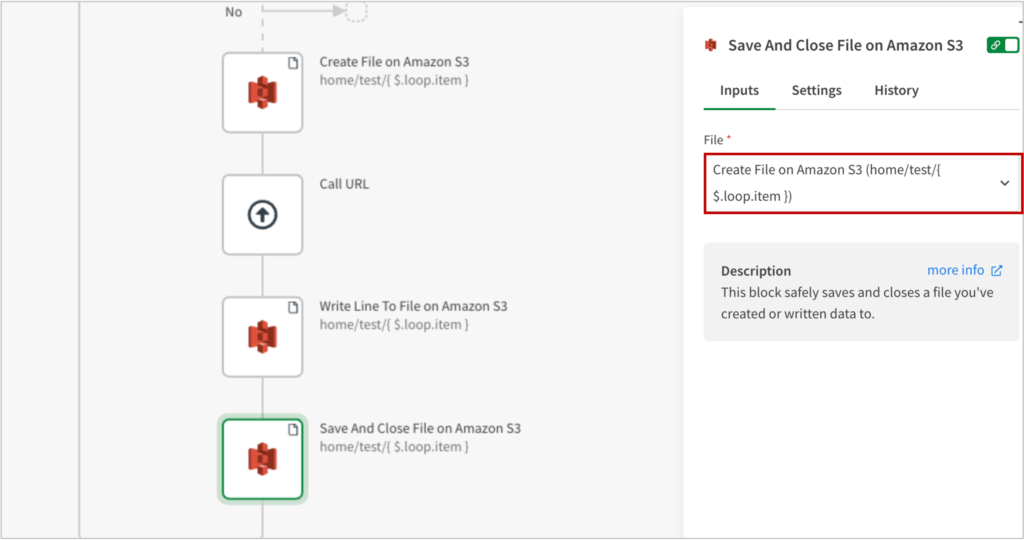Viewport: 1024px width, 540px height.
Task: Click the highlighted Save And Close File block
Action: (262, 458)
